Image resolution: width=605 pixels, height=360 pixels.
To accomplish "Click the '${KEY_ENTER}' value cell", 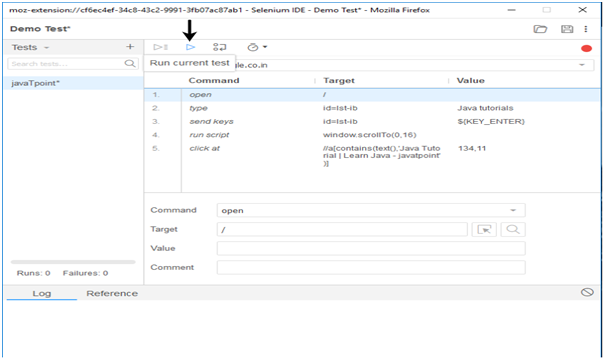I will (x=491, y=122).
